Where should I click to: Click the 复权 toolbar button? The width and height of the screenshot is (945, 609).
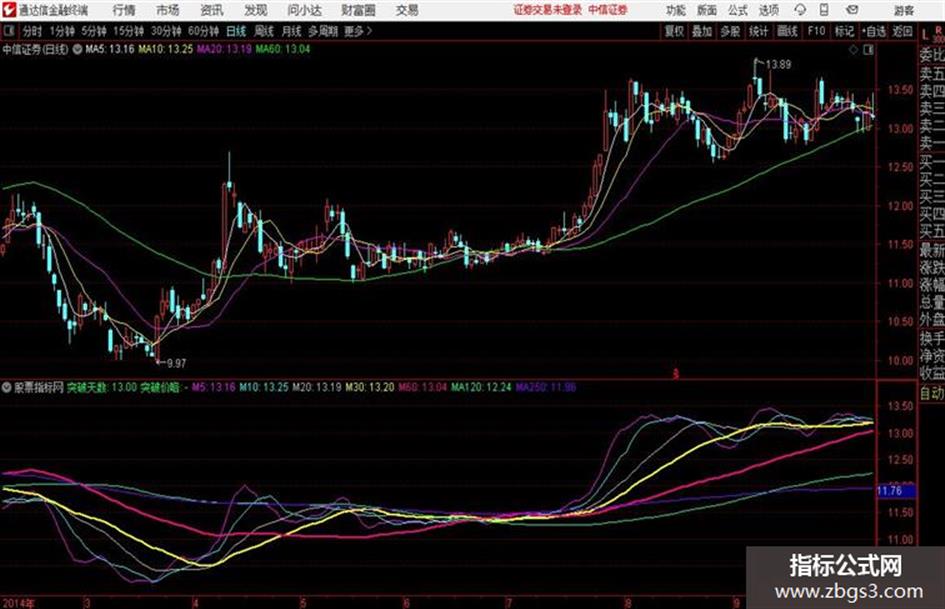[x=673, y=31]
